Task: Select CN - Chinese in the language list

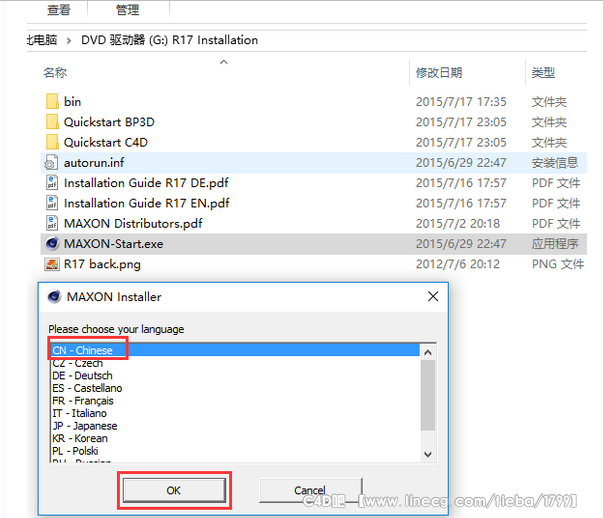Action: tap(235, 350)
